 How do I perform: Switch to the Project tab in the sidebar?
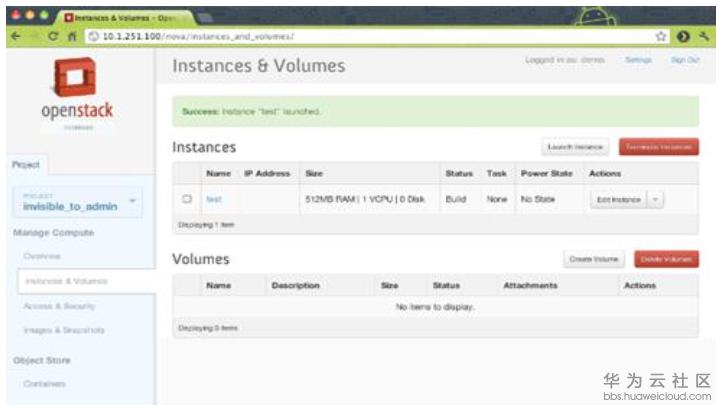tap(26, 165)
